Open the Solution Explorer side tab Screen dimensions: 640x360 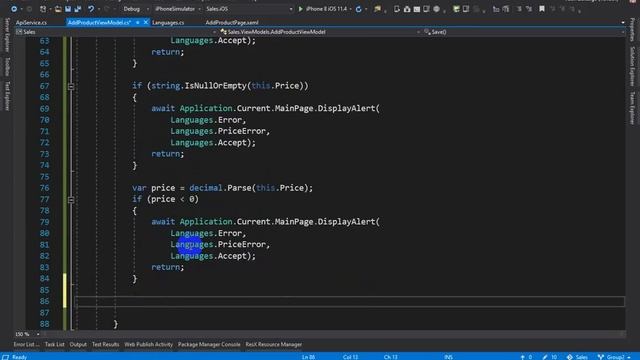click(x=632, y=66)
